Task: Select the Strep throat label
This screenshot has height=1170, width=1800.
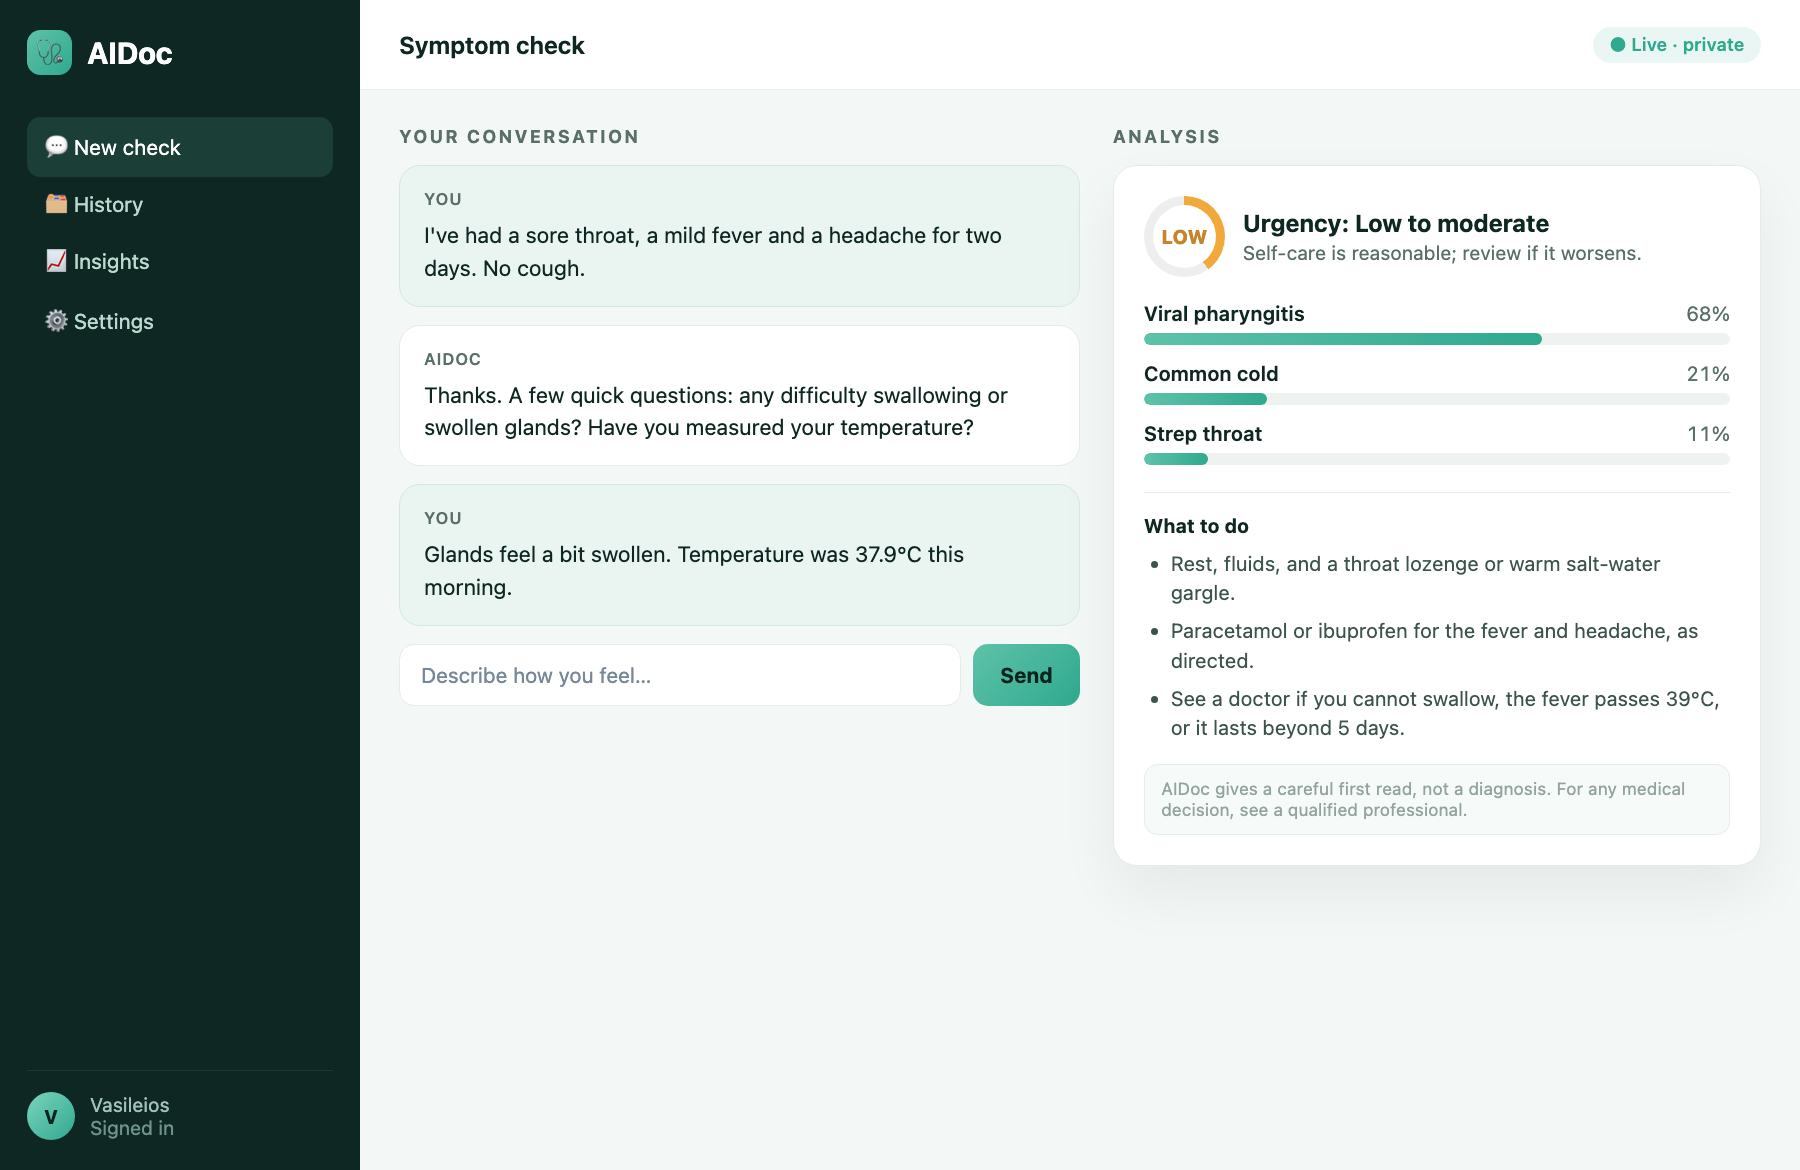Action: (x=1203, y=434)
